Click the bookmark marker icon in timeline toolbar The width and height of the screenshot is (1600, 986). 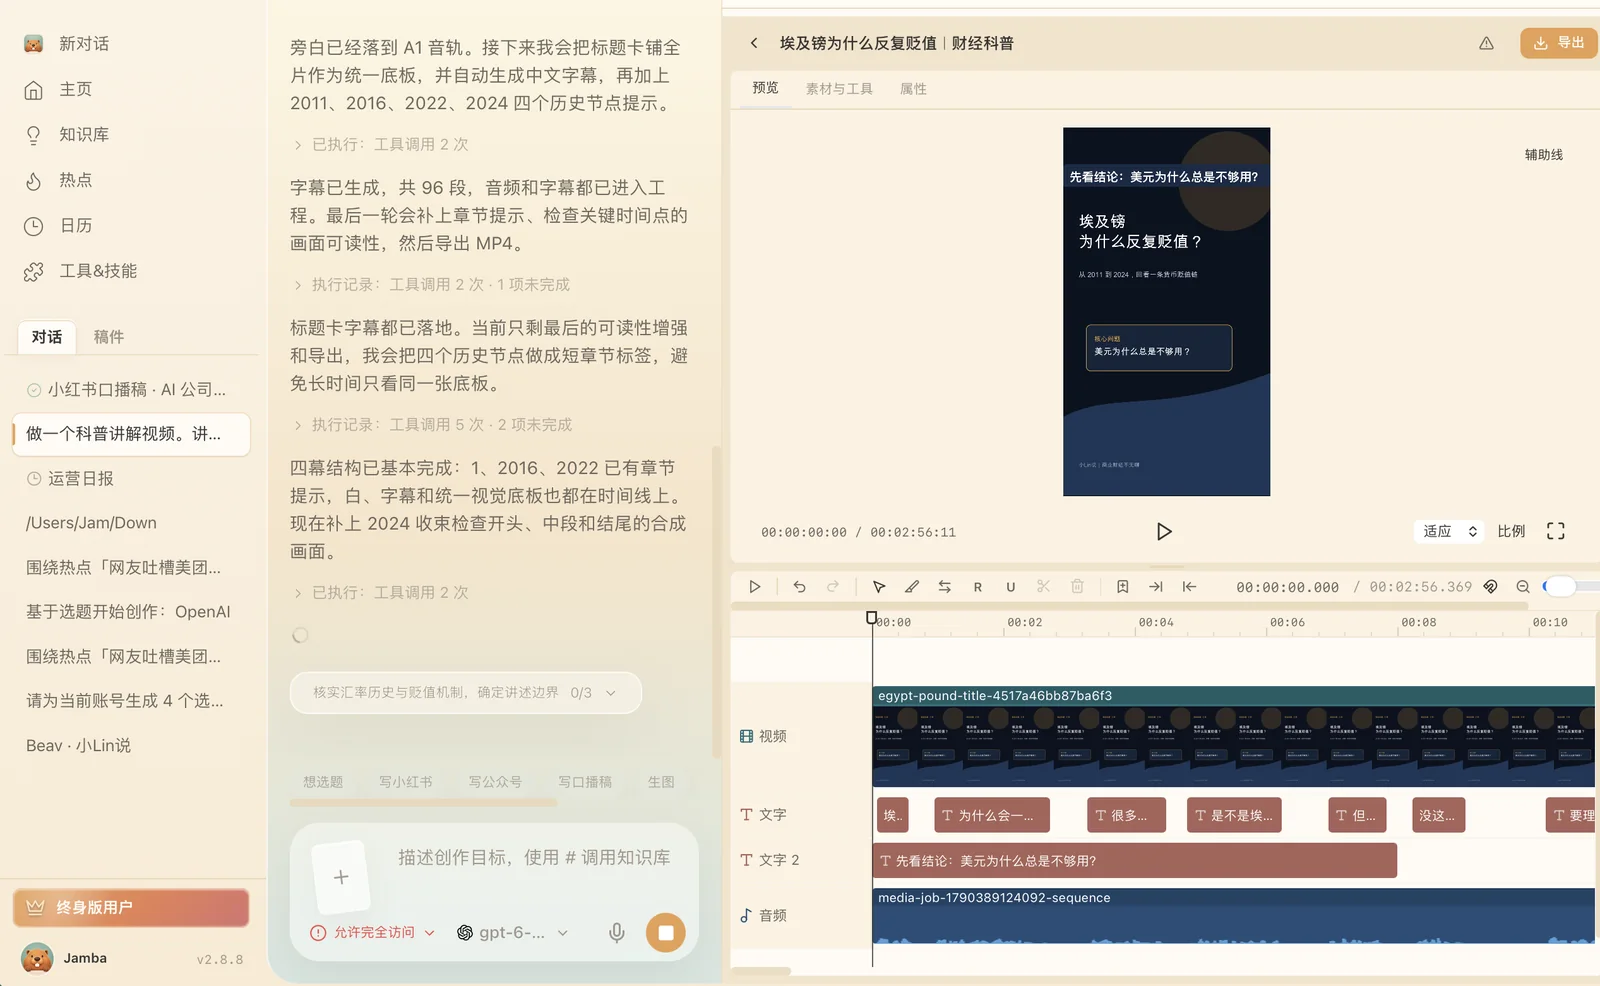(x=1122, y=587)
